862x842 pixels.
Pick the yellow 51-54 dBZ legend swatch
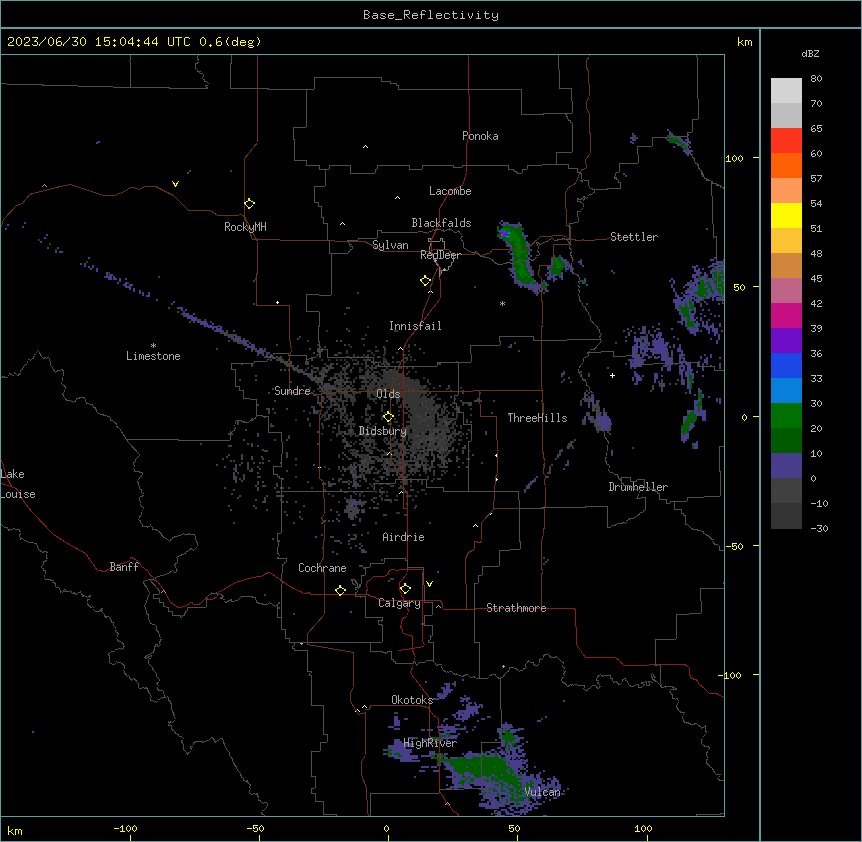pyautogui.click(x=786, y=215)
